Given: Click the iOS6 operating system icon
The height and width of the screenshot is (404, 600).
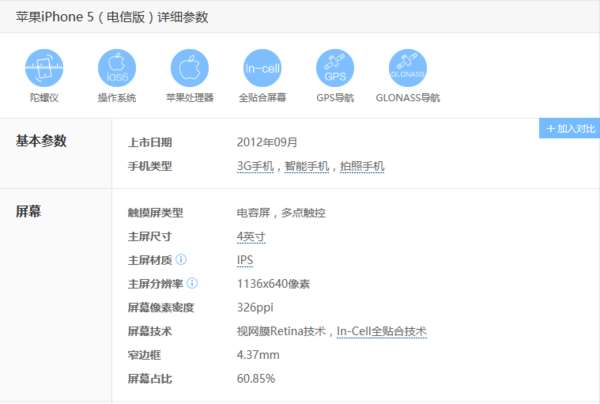Looking at the screenshot, I should (117, 68).
